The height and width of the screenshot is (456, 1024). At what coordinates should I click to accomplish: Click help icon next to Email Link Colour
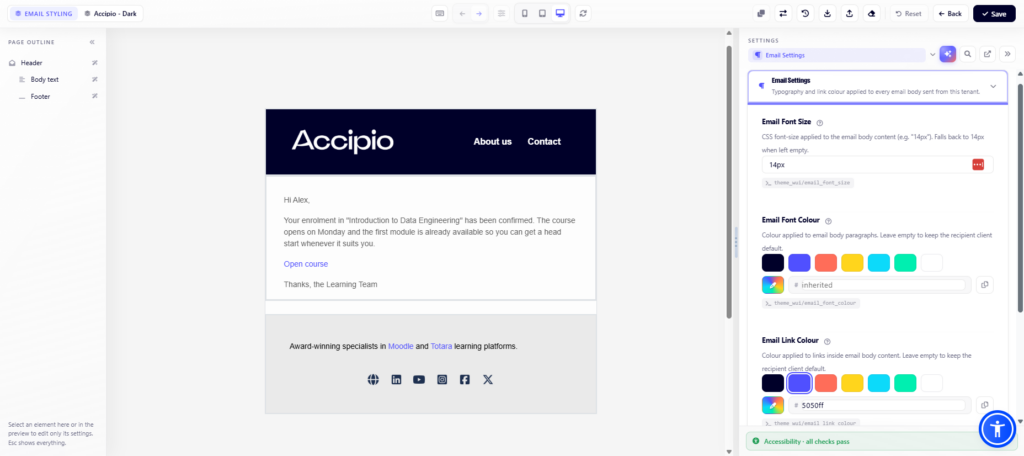(x=827, y=341)
